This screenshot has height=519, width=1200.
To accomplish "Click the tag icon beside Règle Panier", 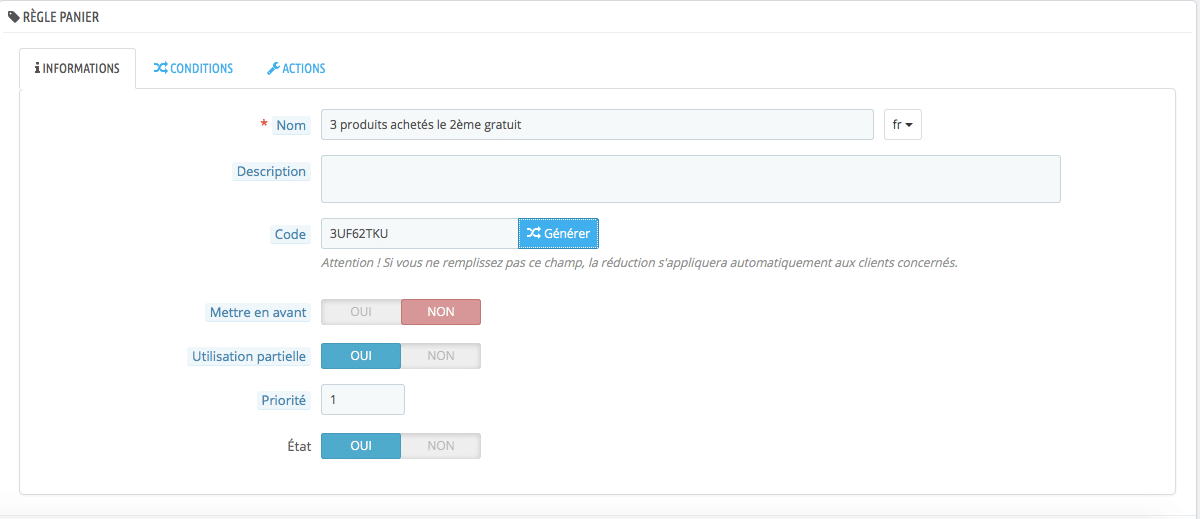I will coord(14,17).
